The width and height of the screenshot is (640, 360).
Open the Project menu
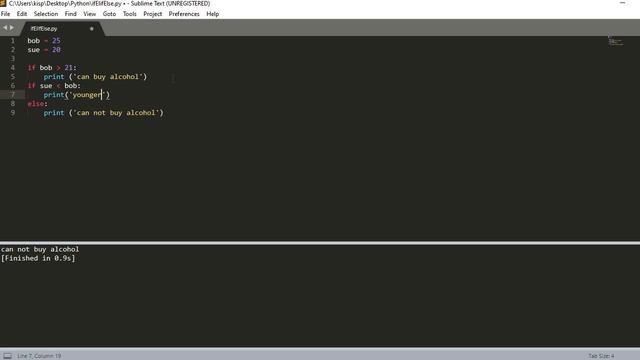(x=153, y=14)
